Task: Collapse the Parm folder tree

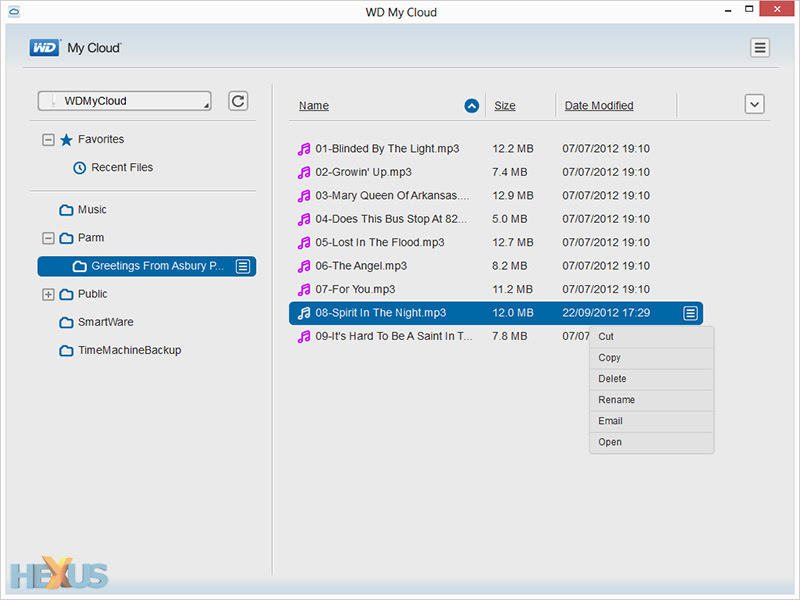Action: [48, 238]
